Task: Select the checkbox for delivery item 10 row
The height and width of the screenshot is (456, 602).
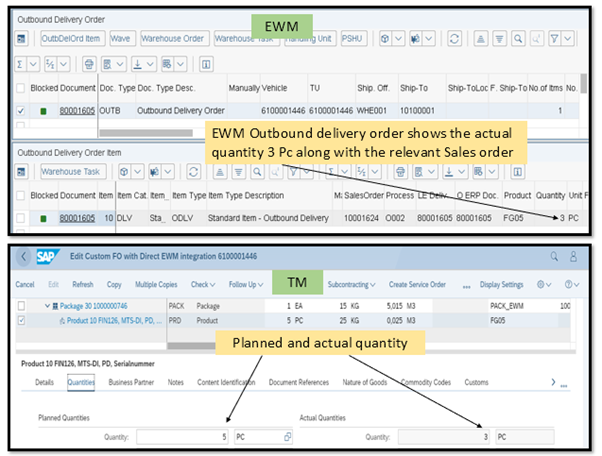Action: (22, 217)
